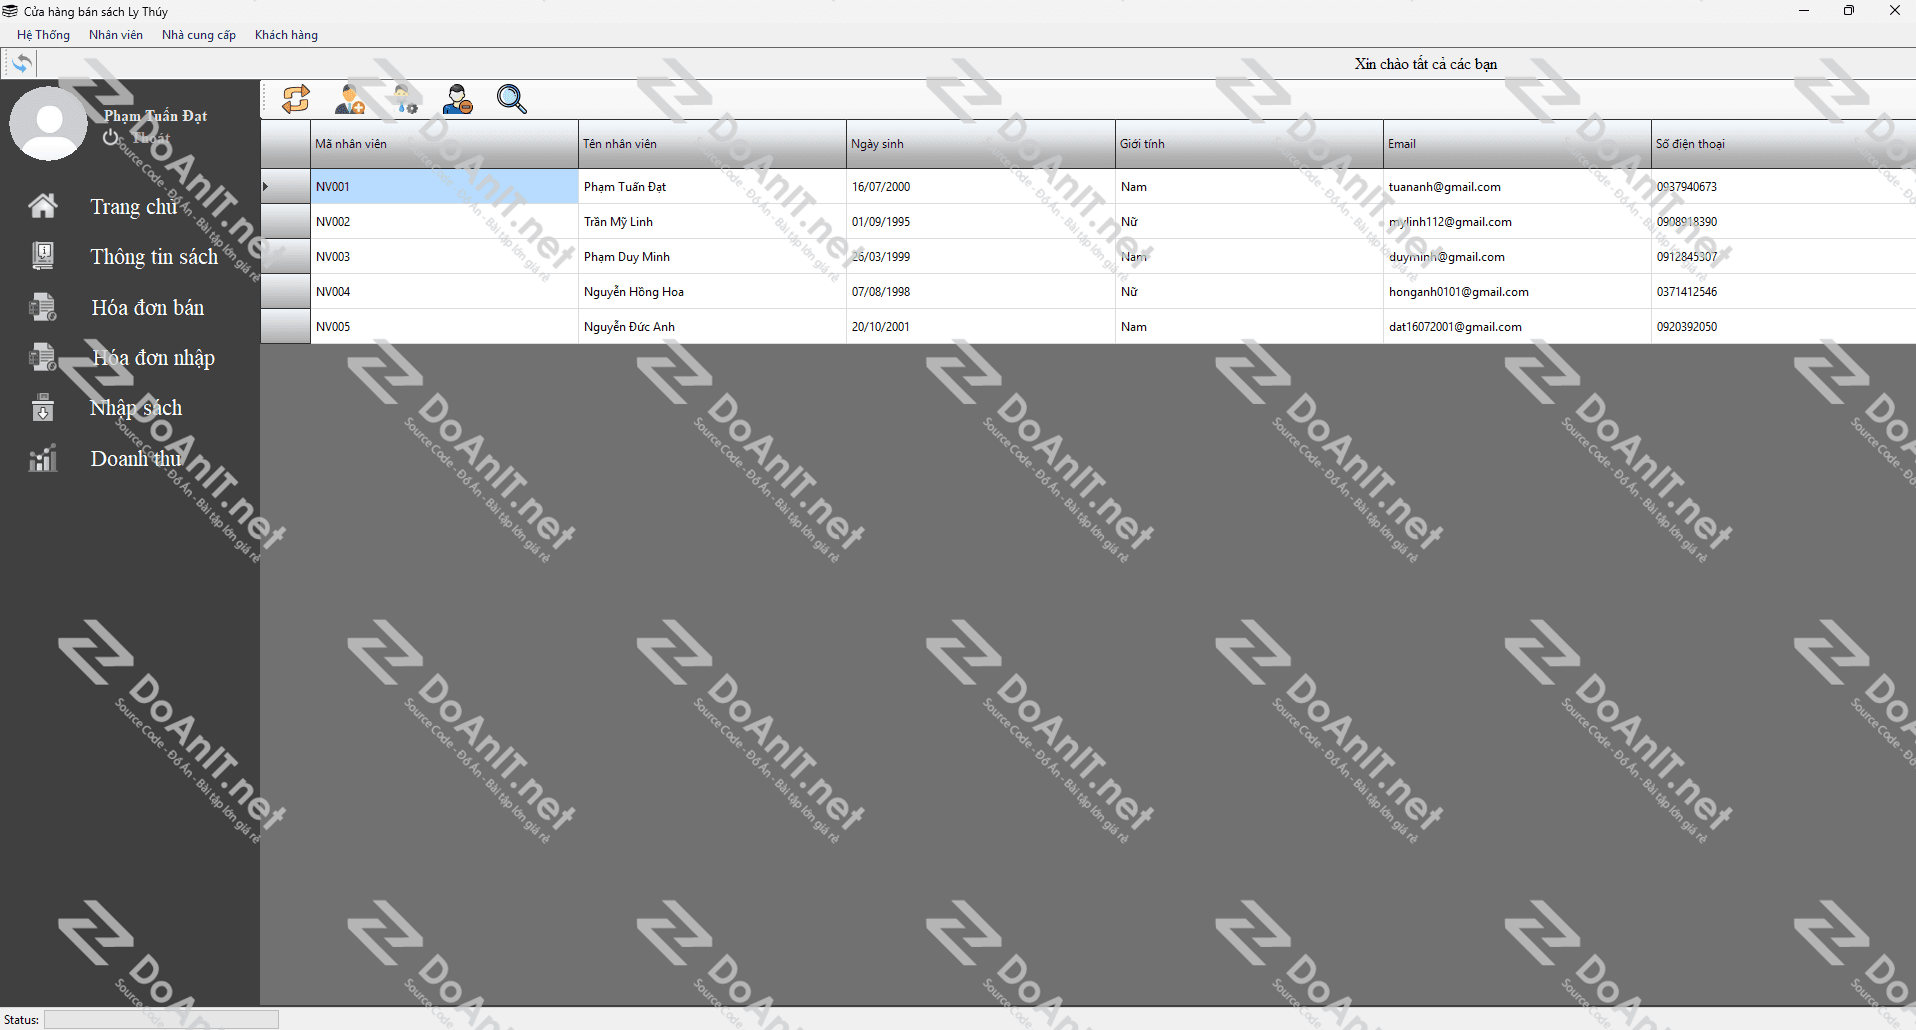Image resolution: width=1916 pixels, height=1030 pixels.
Task: Open Thông tin sách section
Action: (x=154, y=257)
